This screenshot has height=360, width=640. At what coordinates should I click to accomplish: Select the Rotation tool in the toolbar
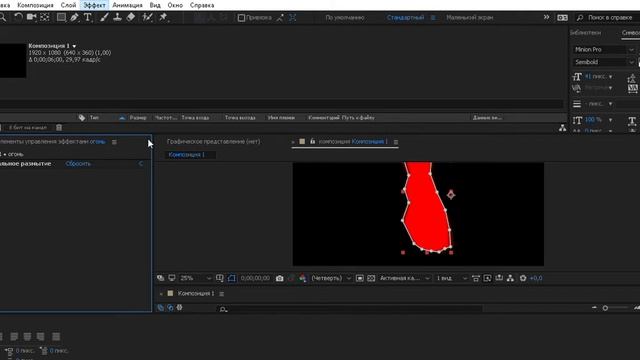(x=18, y=17)
